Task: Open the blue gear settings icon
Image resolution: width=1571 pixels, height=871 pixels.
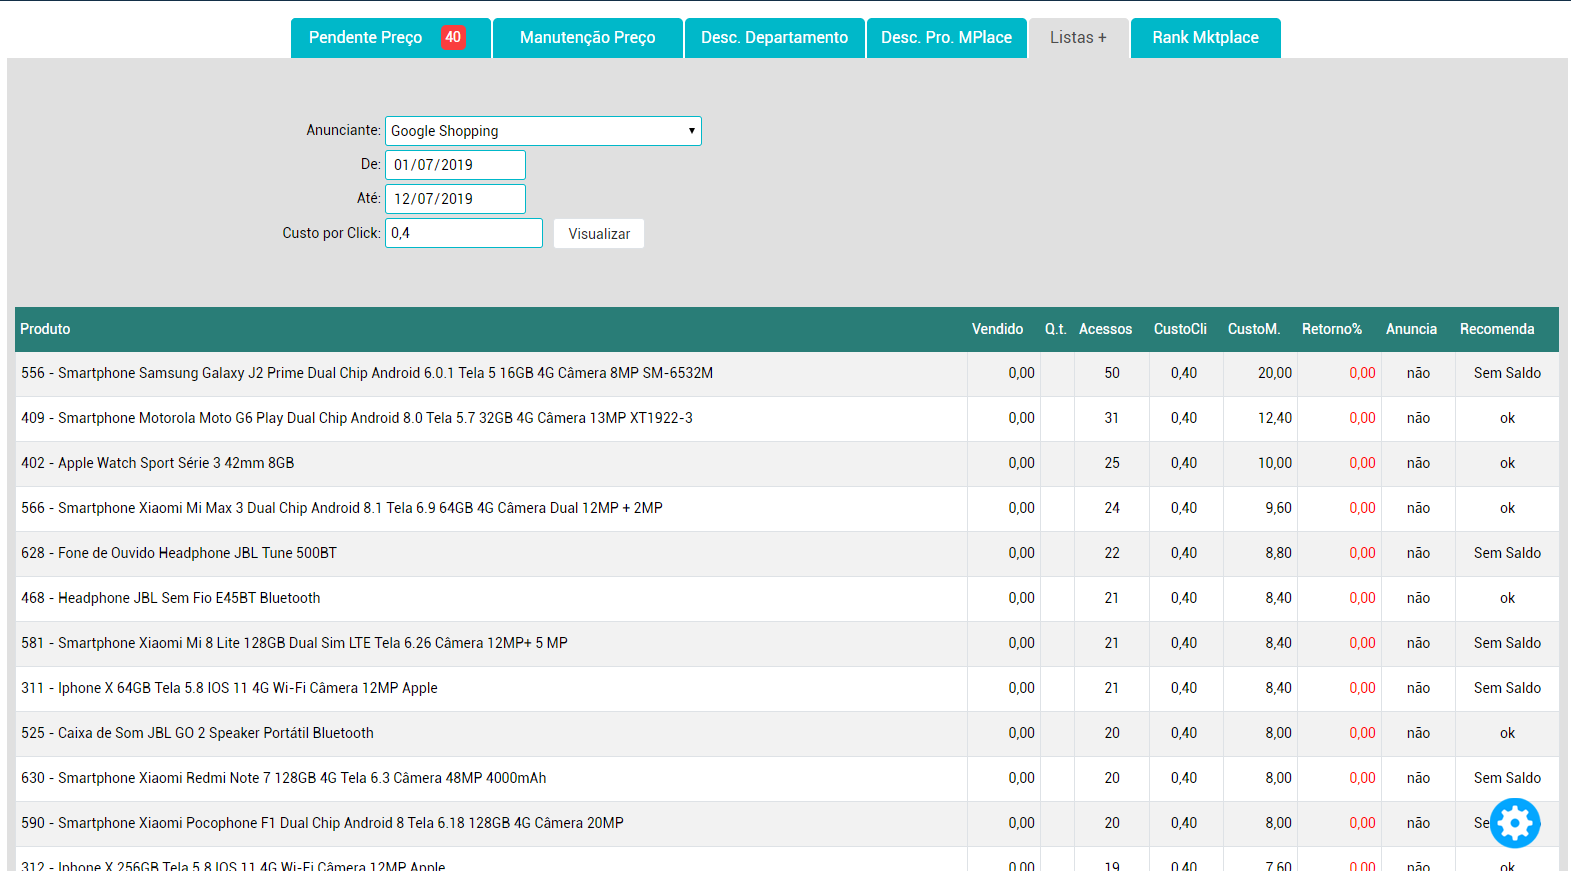Action: click(x=1515, y=823)
